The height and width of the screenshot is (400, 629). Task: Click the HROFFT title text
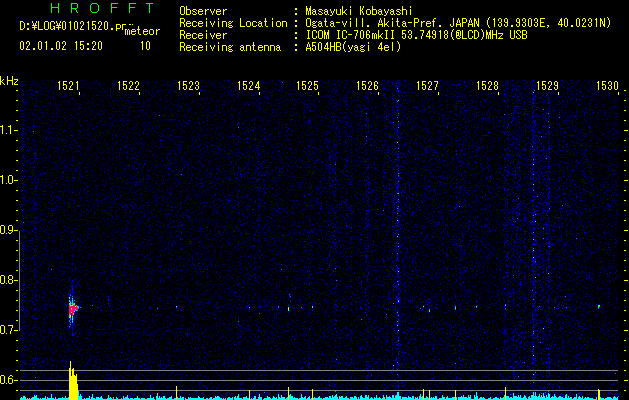[102, 8]
